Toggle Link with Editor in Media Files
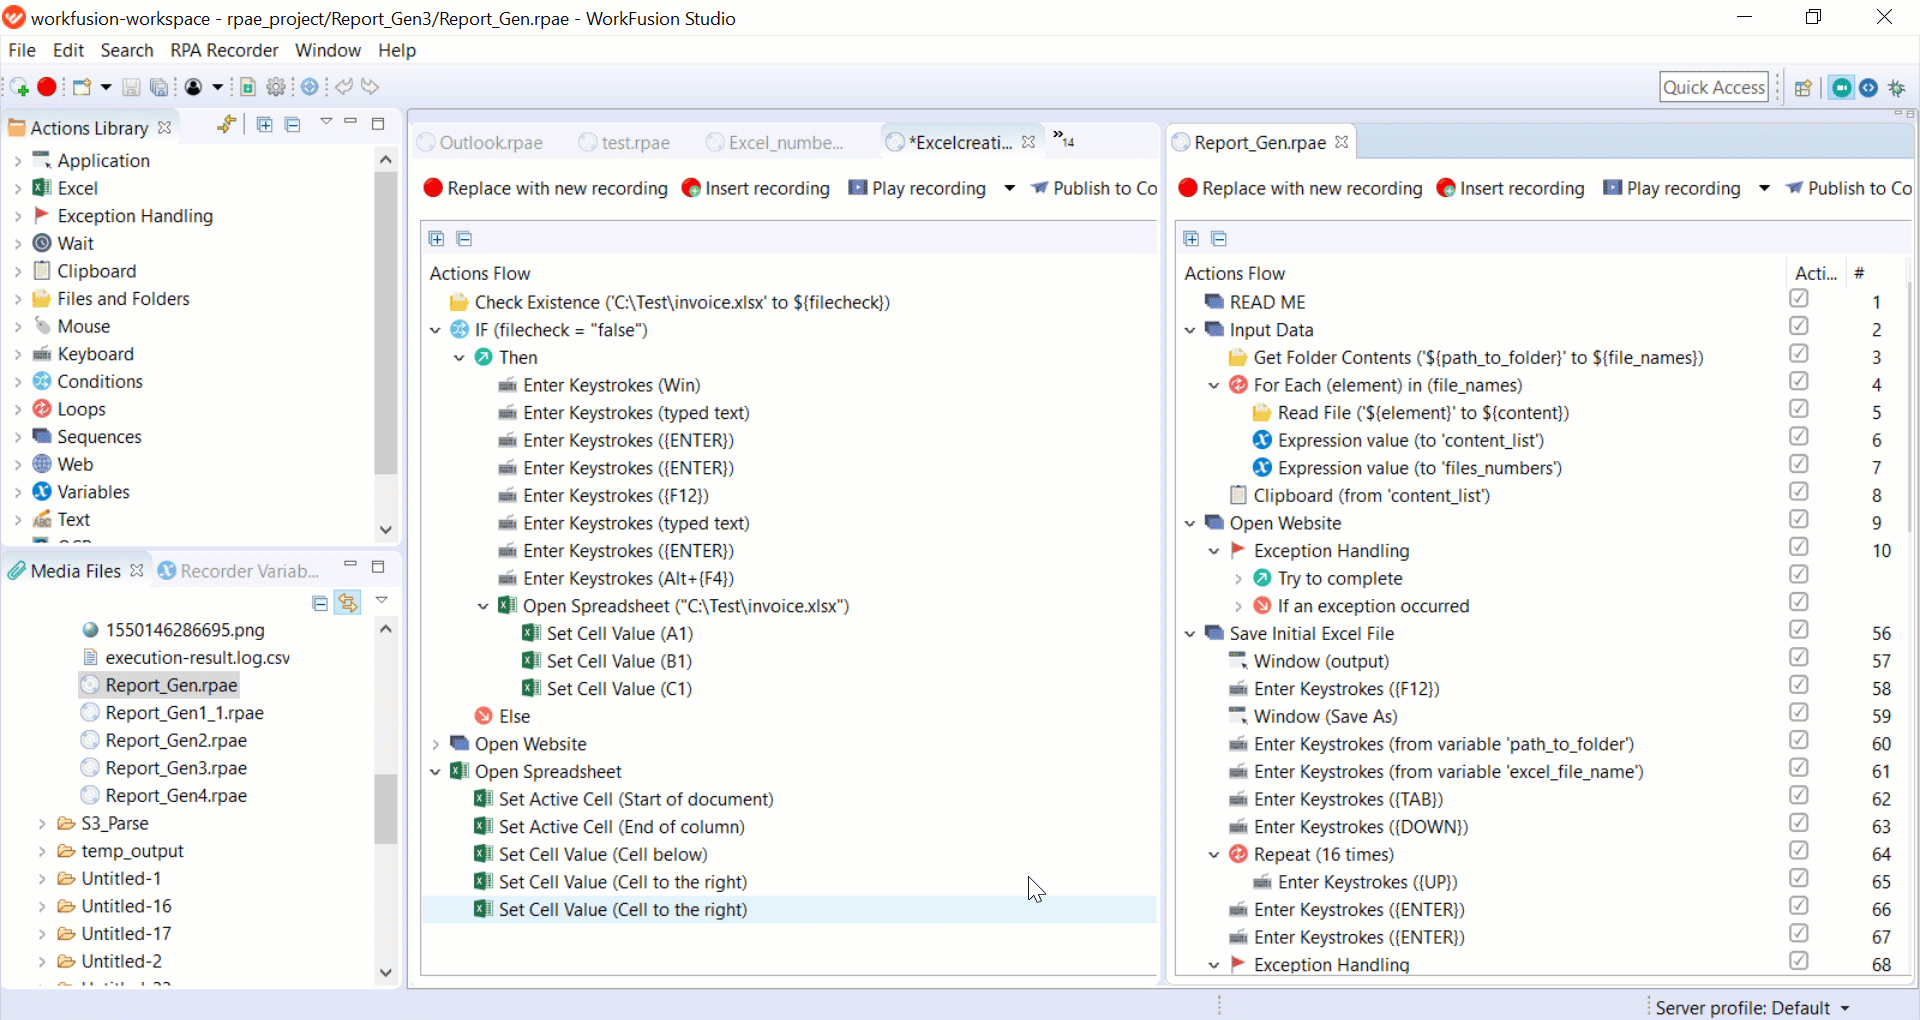 pyautogui.click(x=347, y=602)
